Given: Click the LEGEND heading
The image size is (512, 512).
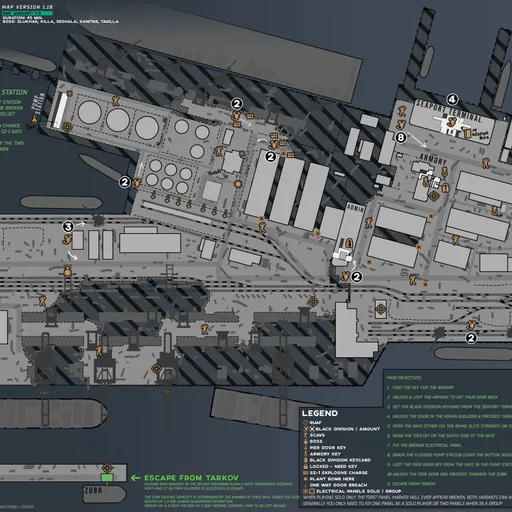Looking at the screenshot, I should pyautogui.click(x=320, y=413).
